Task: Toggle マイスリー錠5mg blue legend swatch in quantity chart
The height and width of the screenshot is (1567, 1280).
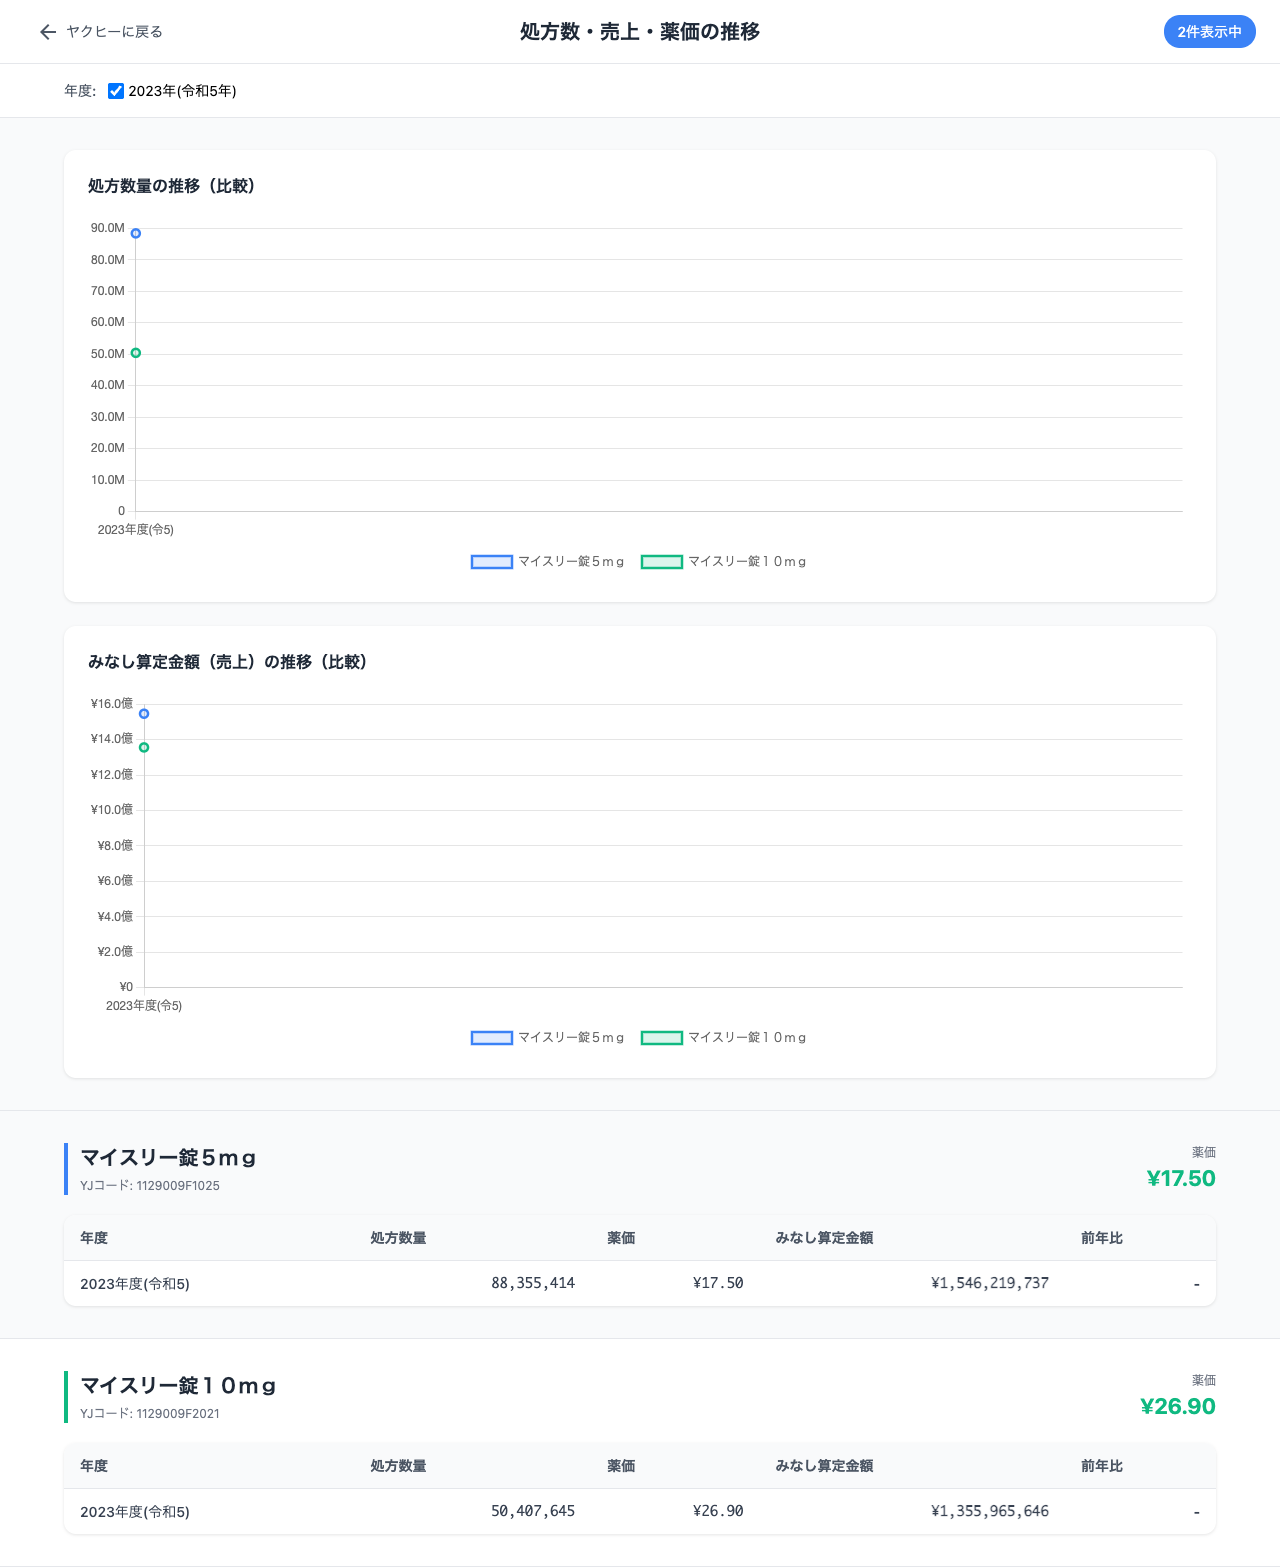Action: (492, 562)
